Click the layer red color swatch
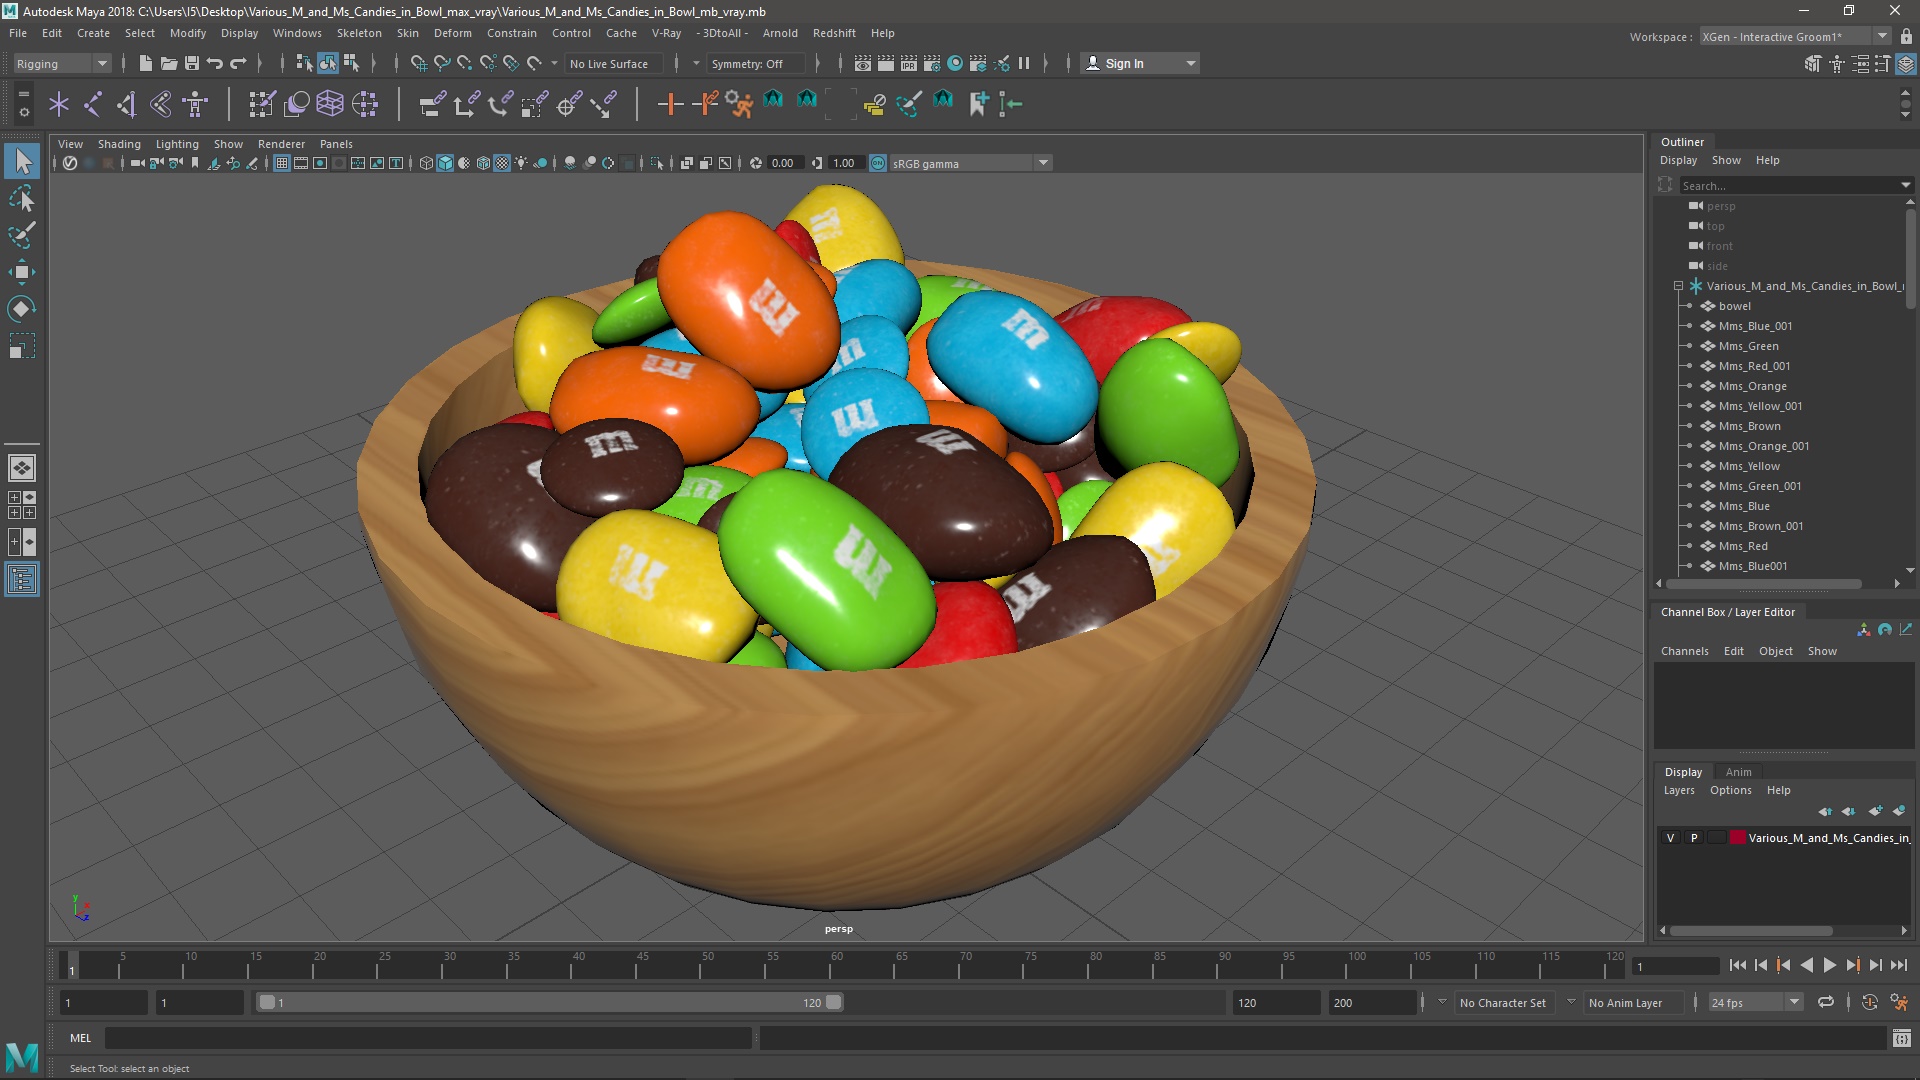Image resolution: width=1920 pixels, height=1080 pixels. [1738, 838]
